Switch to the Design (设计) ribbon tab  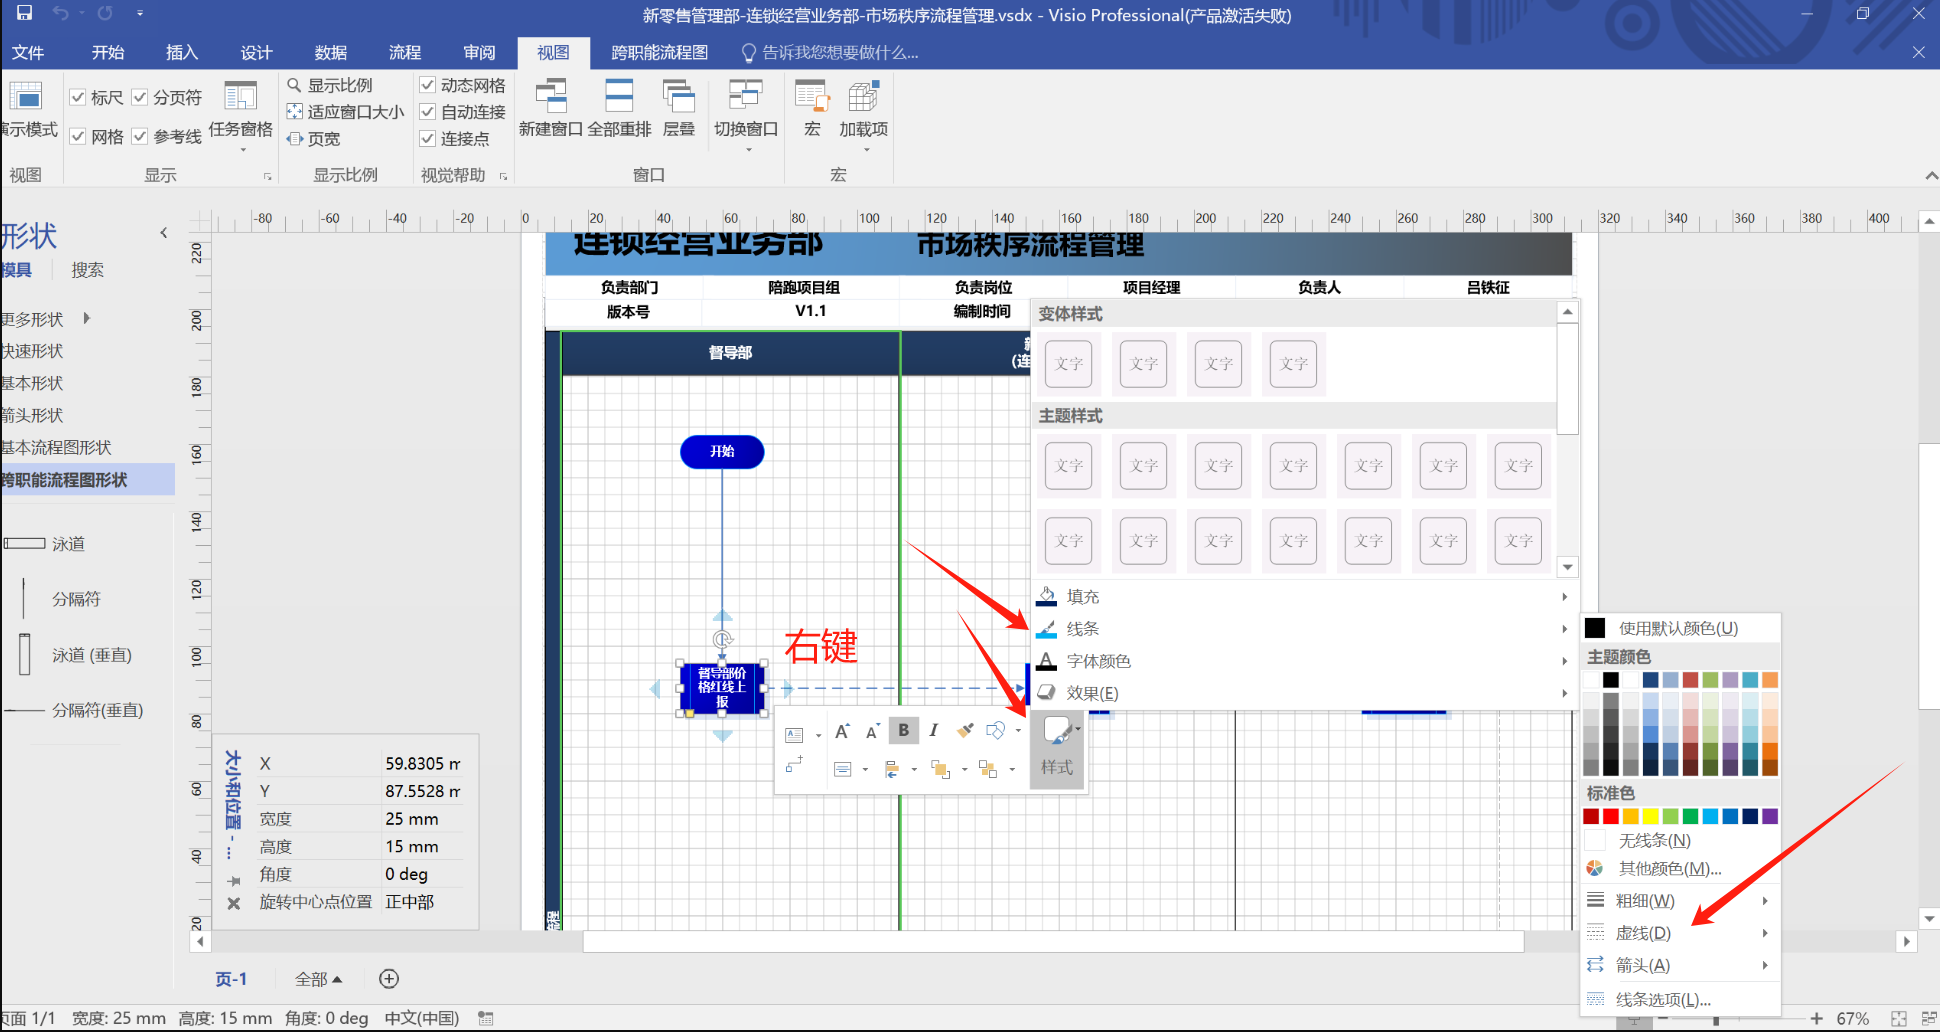point(256,52)
